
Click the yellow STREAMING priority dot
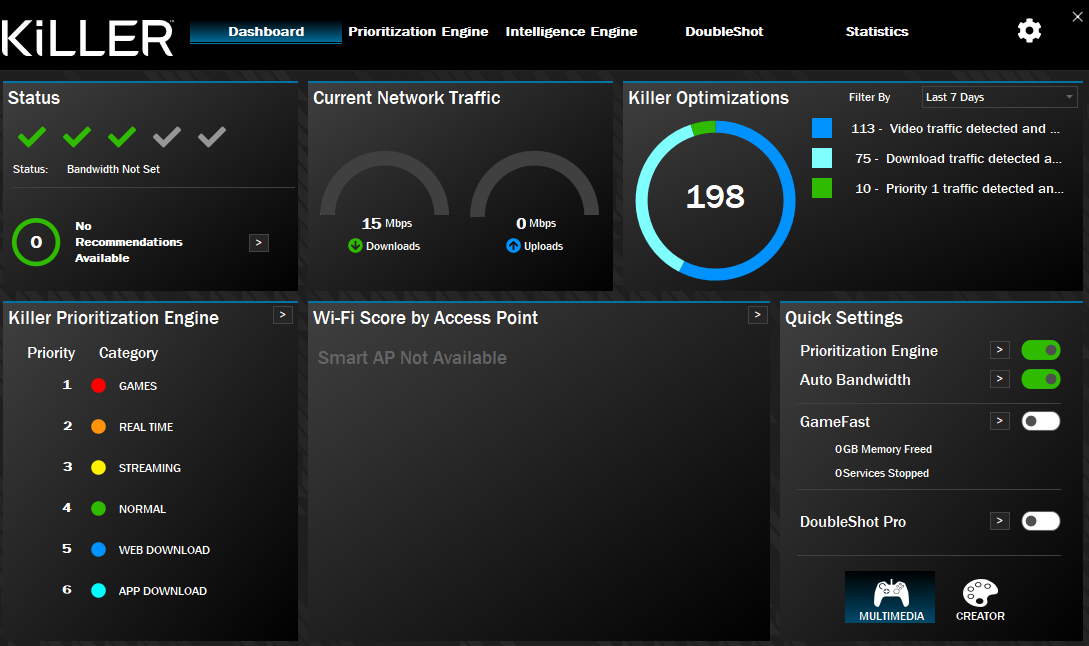[99, 467]
